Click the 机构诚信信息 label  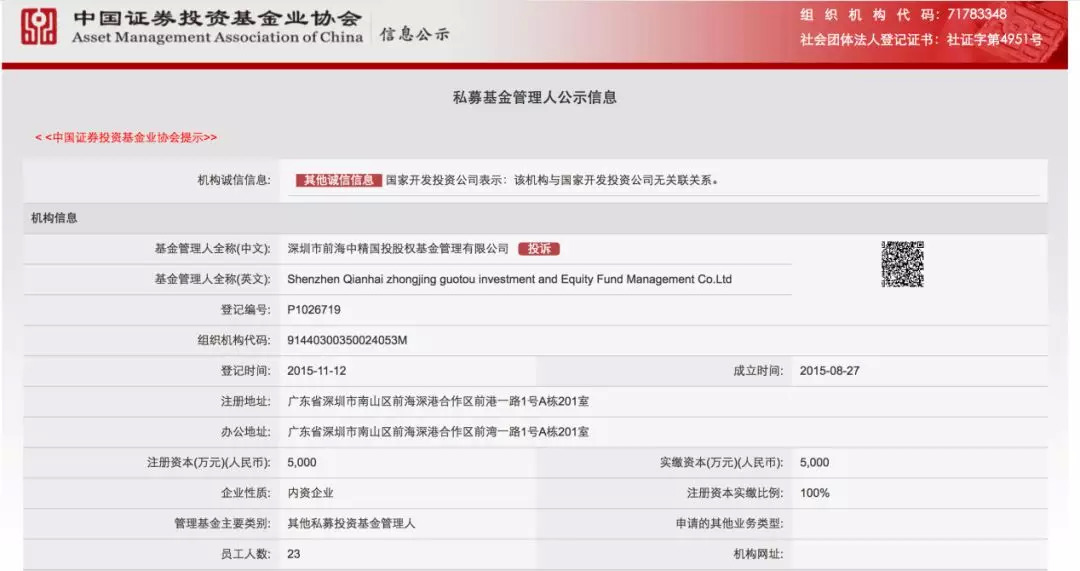pyautogui.click(x=233, y=180)
